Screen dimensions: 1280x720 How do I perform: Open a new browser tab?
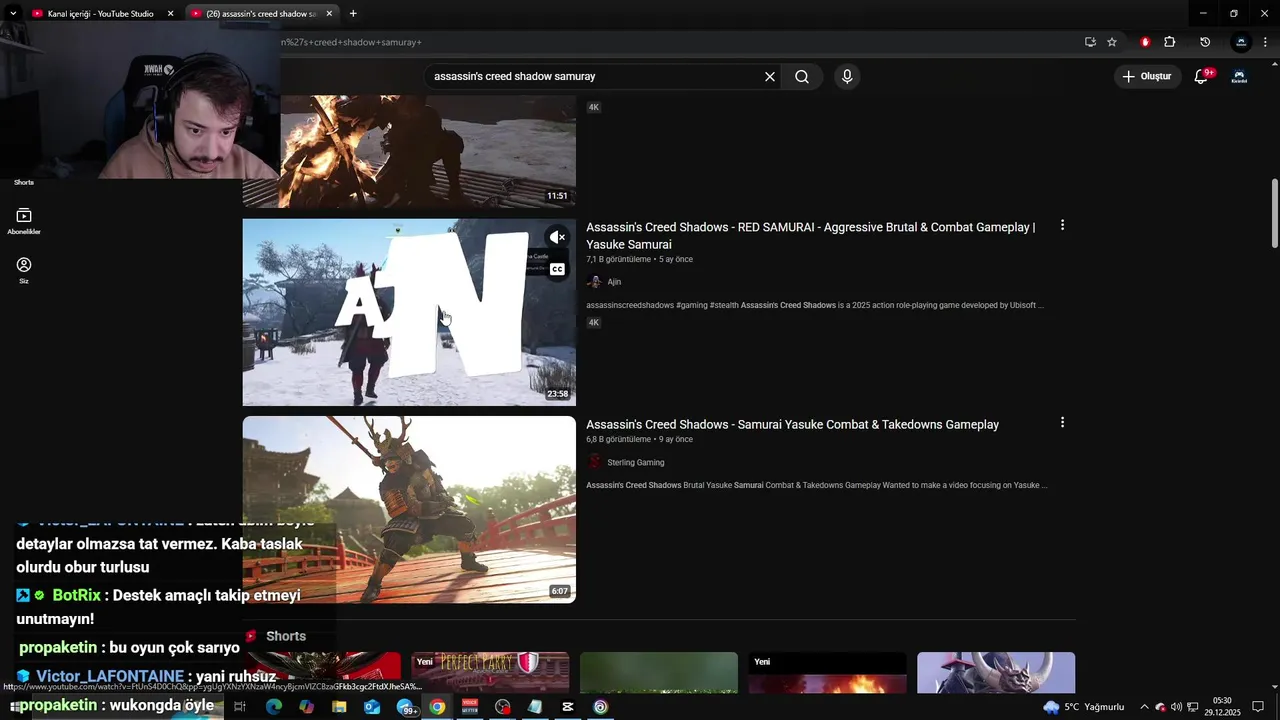click(353, 14)
